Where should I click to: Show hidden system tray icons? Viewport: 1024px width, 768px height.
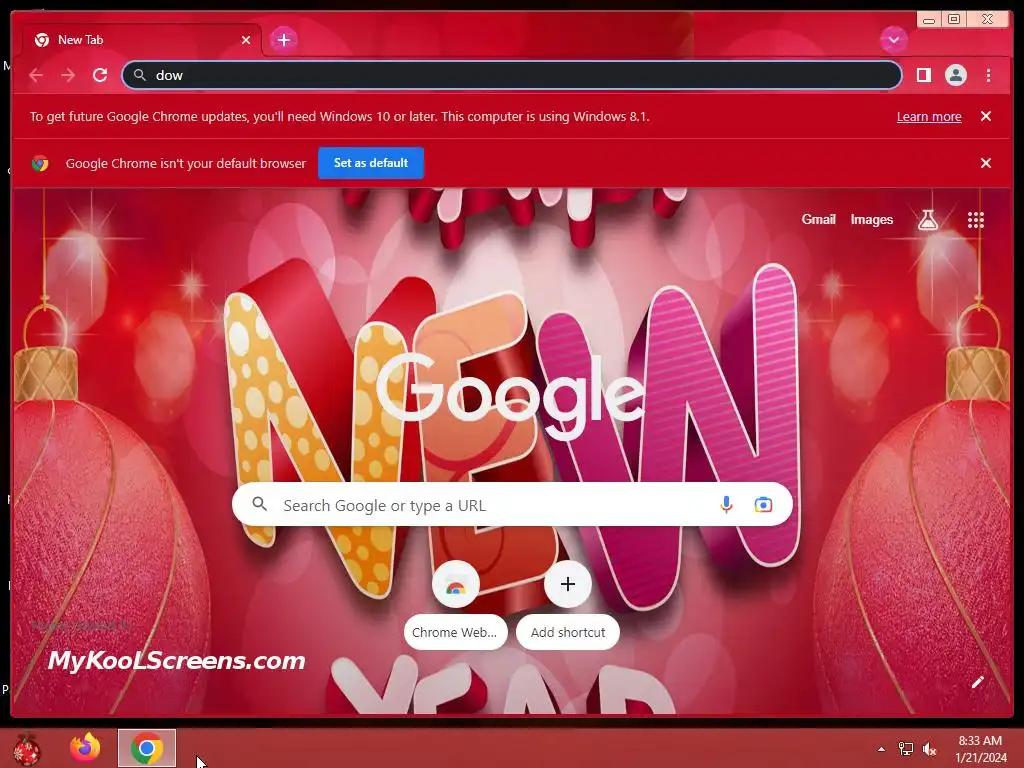tap(882, 749)
